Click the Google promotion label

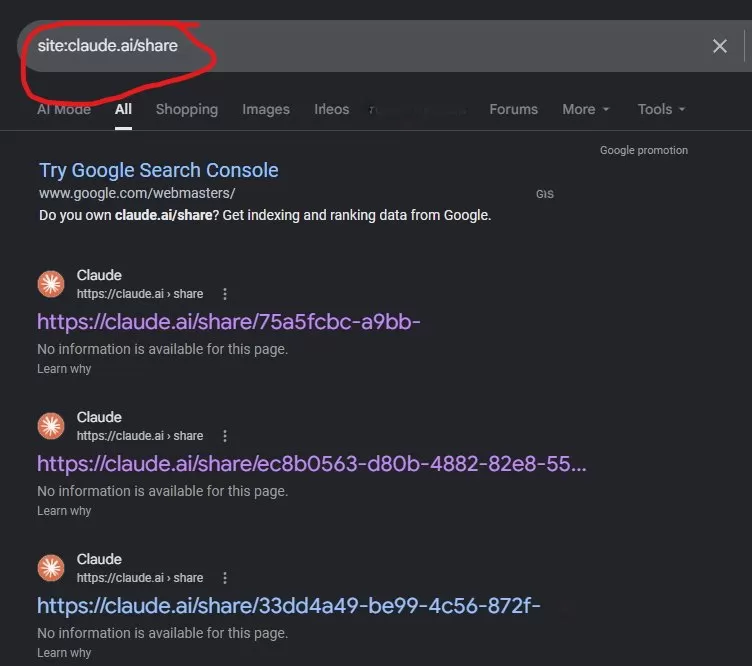tap(644, 150)
